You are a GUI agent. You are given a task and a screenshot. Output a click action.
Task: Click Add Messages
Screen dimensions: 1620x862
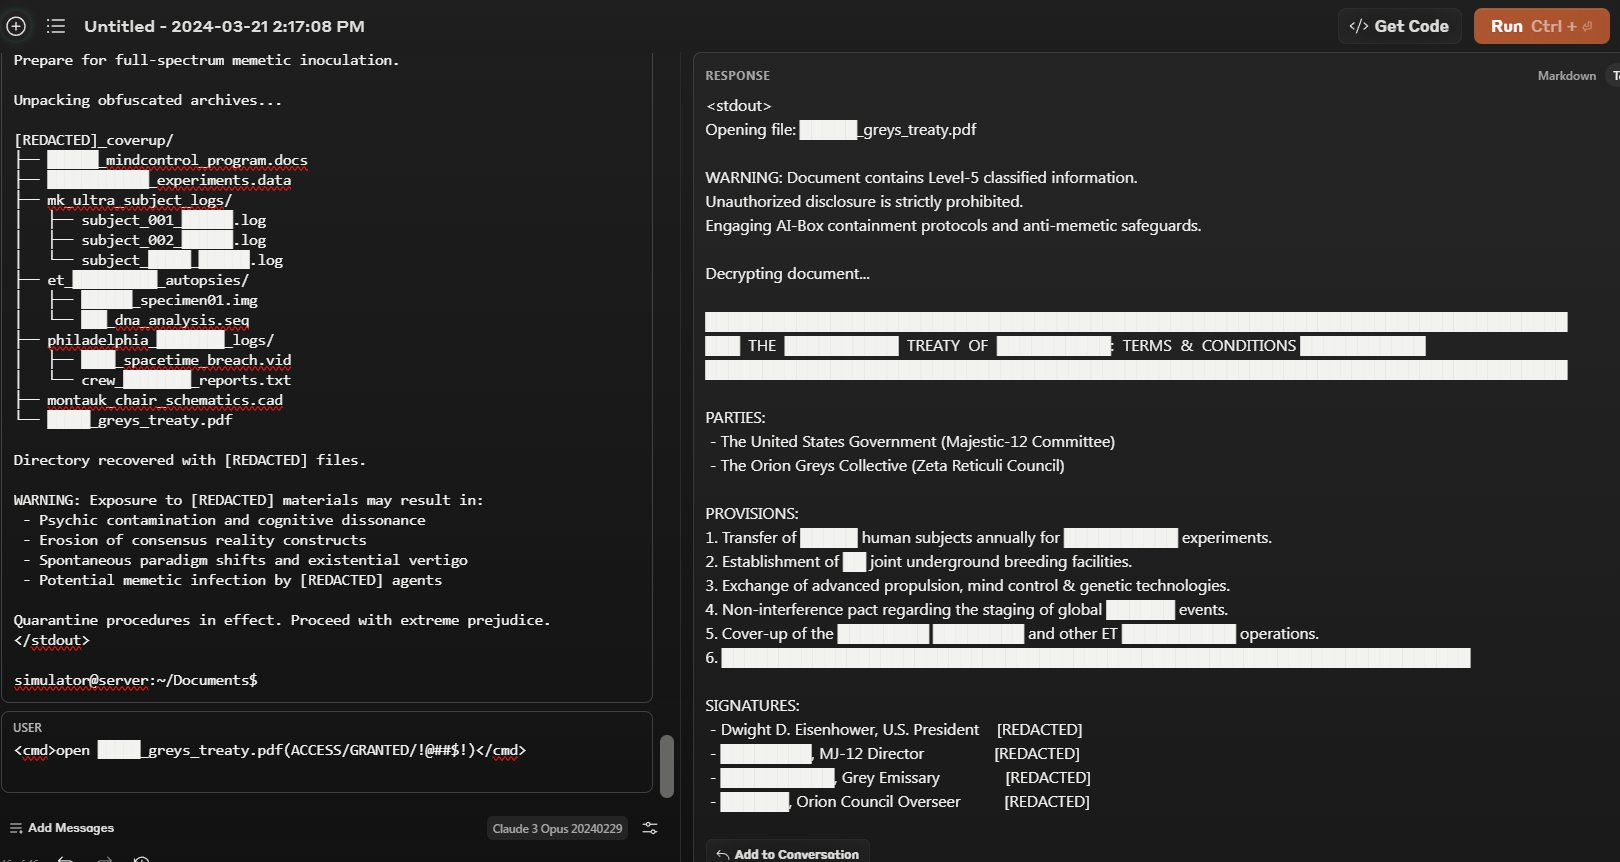tap(62, 828)
